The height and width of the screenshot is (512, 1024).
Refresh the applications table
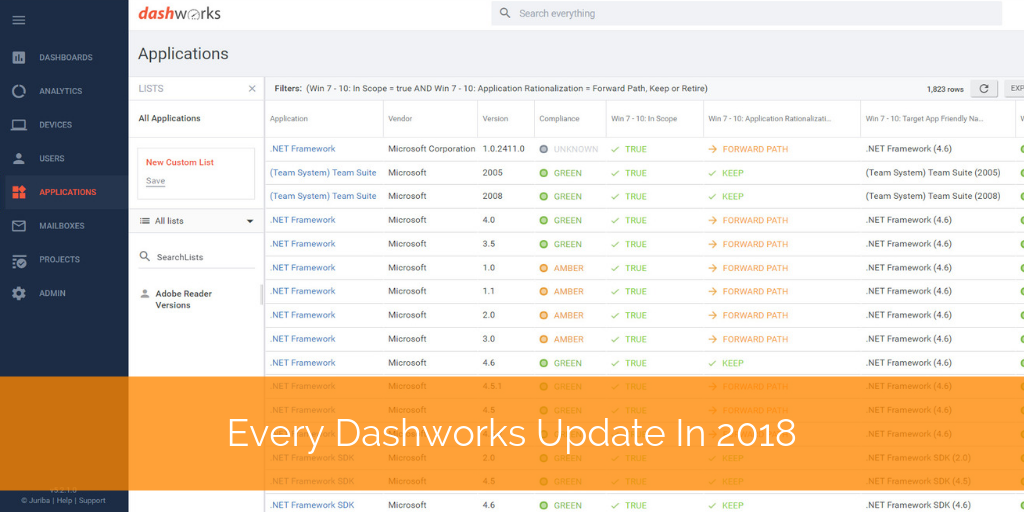coord(984,89)
